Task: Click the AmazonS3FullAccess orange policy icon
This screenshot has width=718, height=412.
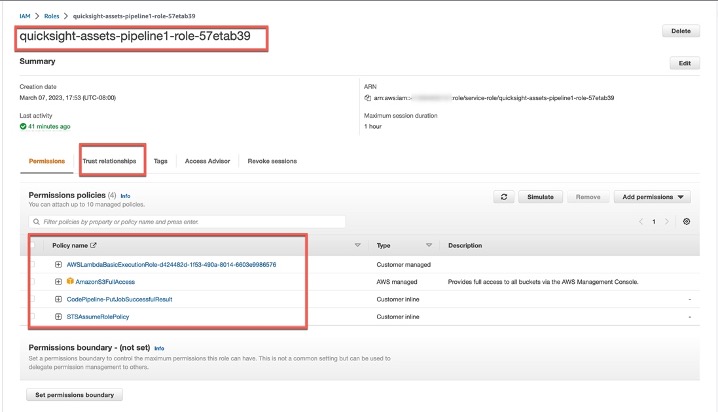Action: [x=70, y=281]
